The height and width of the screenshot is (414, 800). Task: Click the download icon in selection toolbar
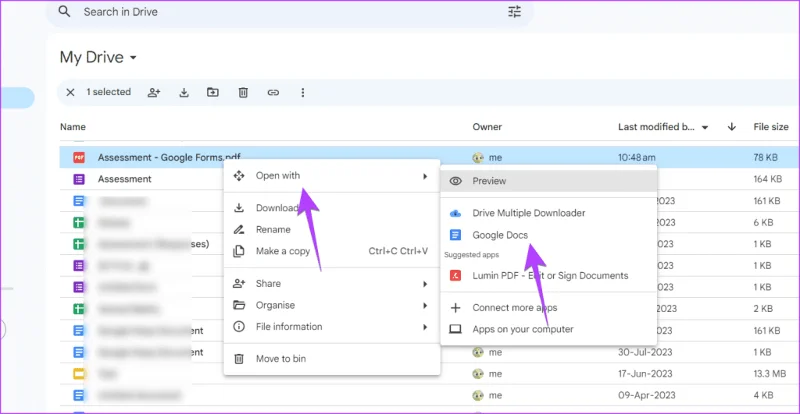coord(184,92)
